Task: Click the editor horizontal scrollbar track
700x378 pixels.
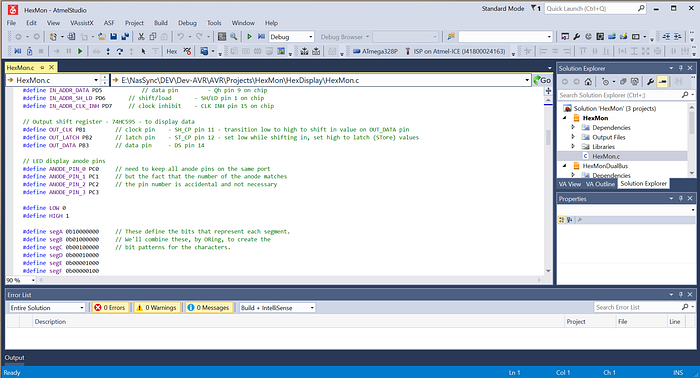Action: point(289,280)
